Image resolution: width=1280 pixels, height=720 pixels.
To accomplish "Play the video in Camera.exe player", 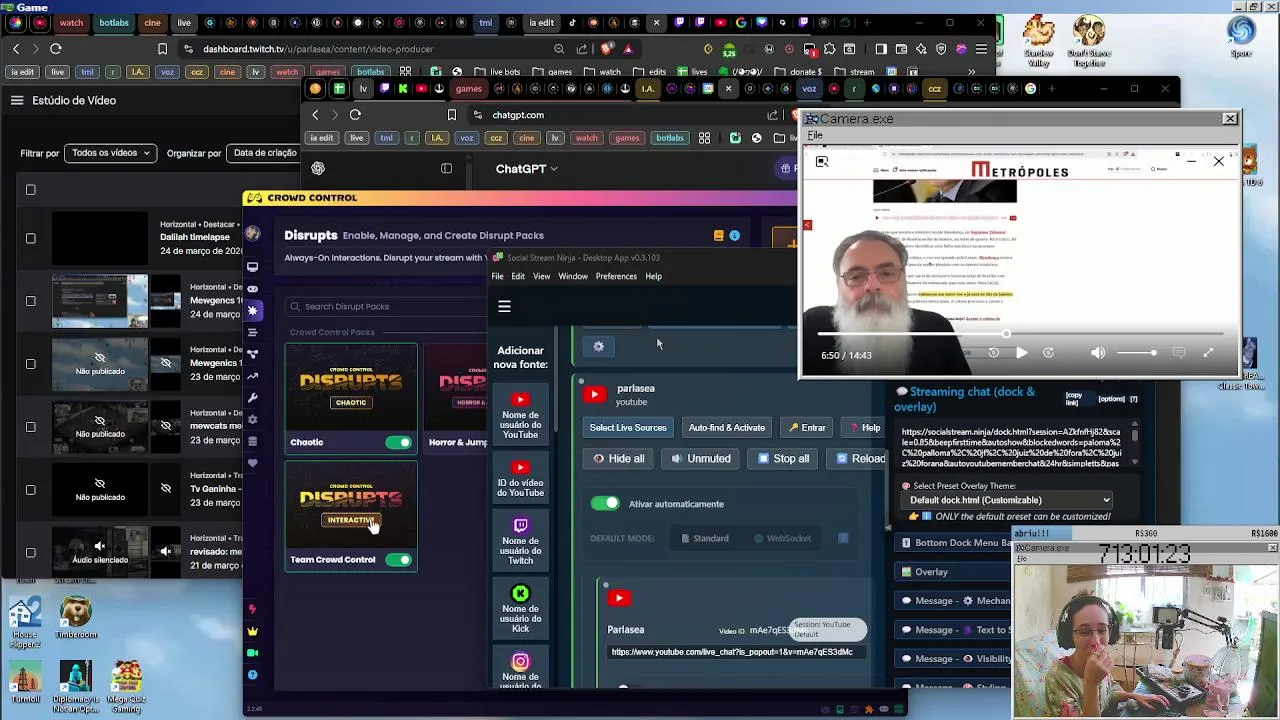I will pyautogui.click(x=1021, y=353).
